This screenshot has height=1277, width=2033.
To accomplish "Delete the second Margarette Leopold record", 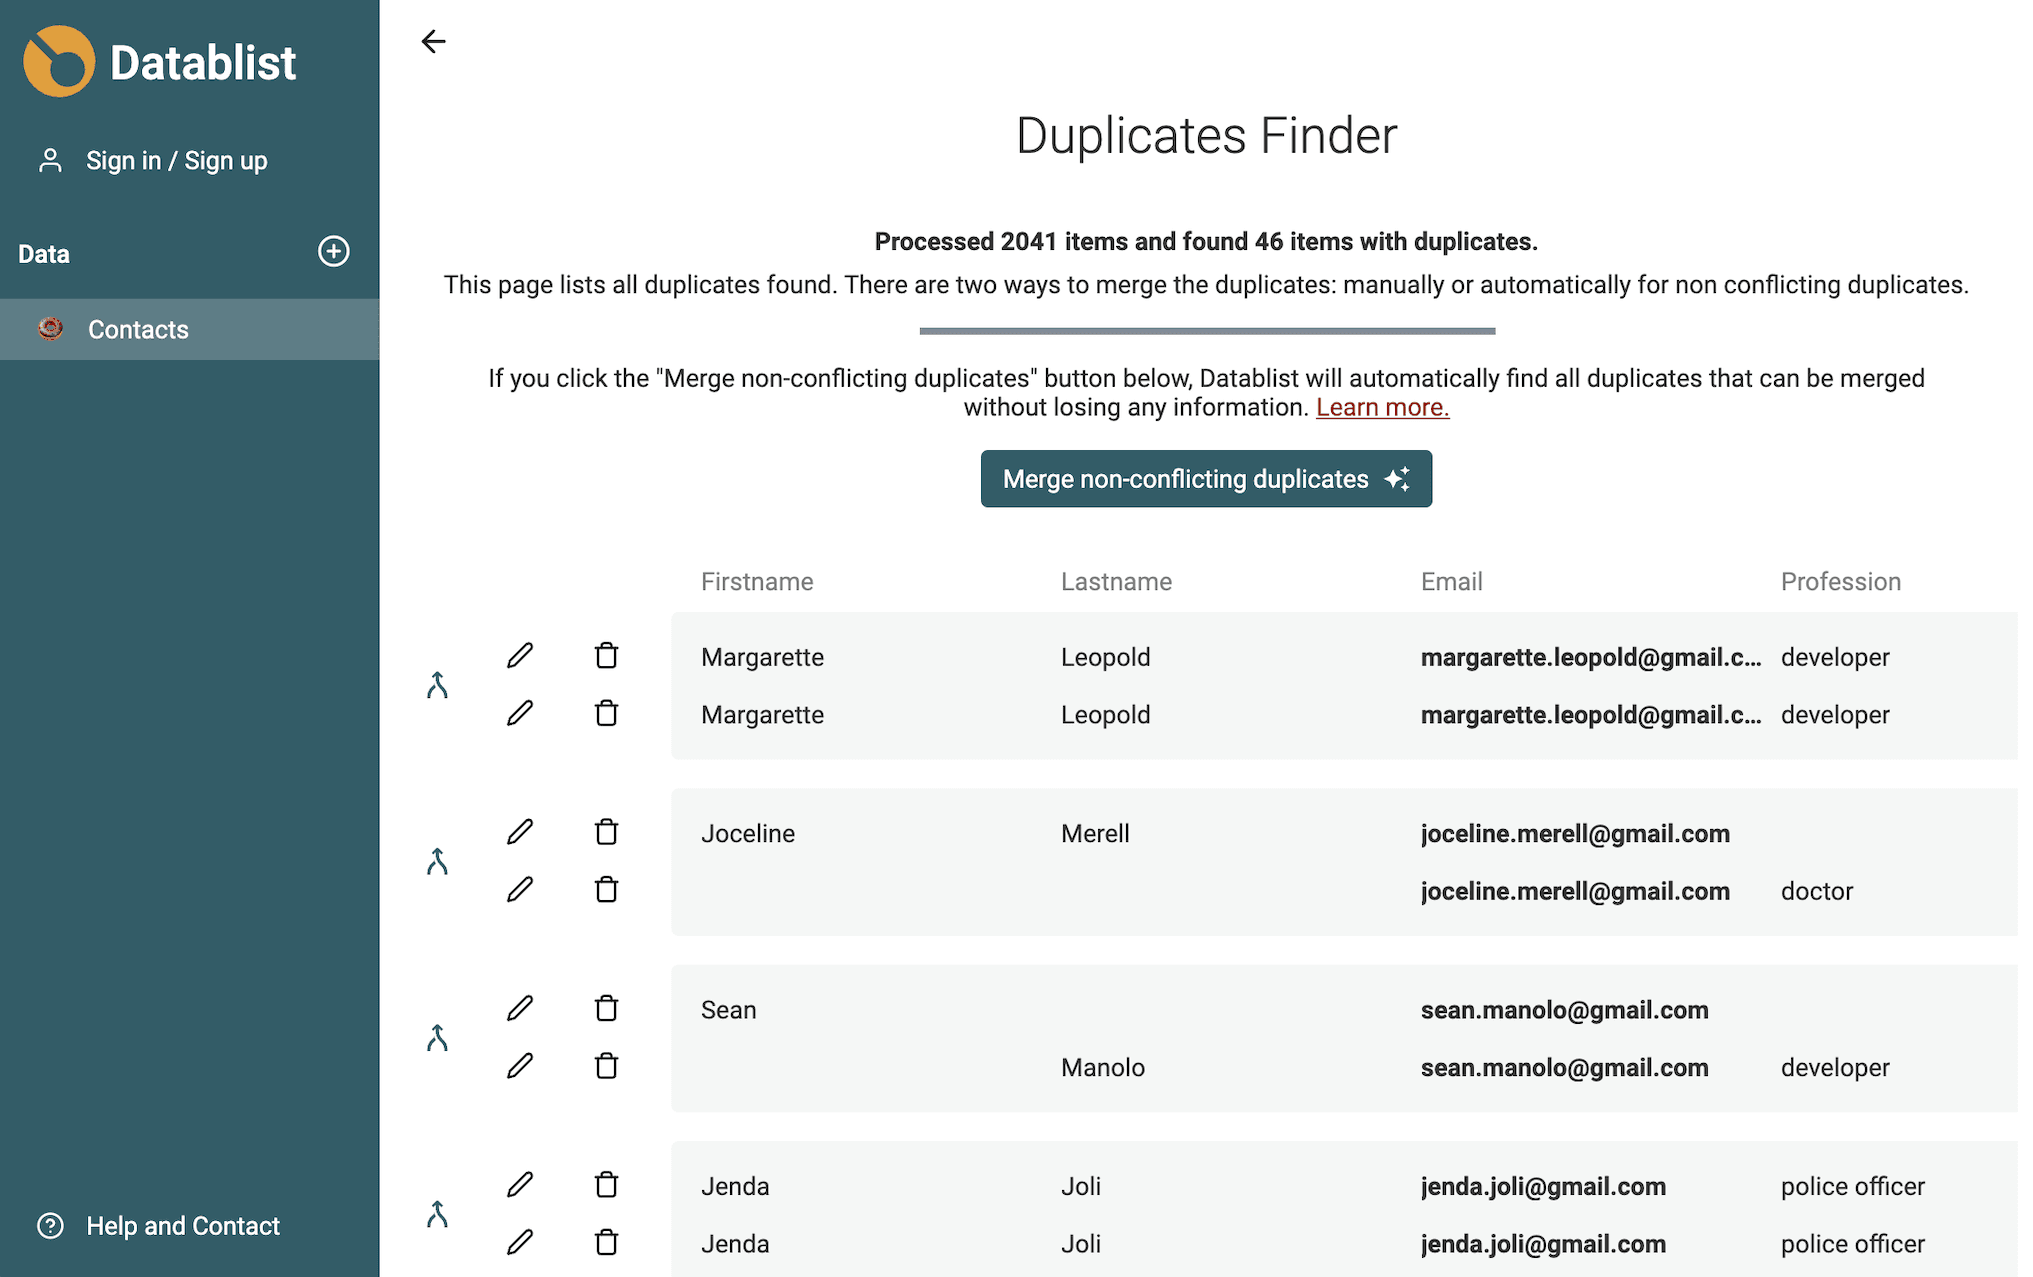I will click(605, 713).
